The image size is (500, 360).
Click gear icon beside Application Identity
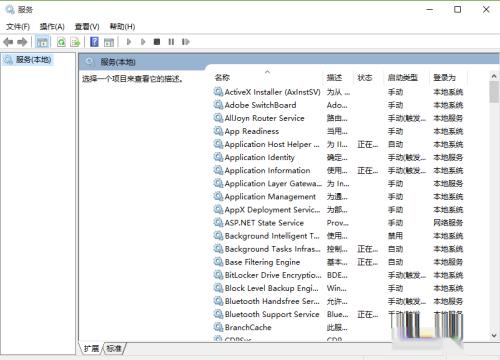coord(218,157)
